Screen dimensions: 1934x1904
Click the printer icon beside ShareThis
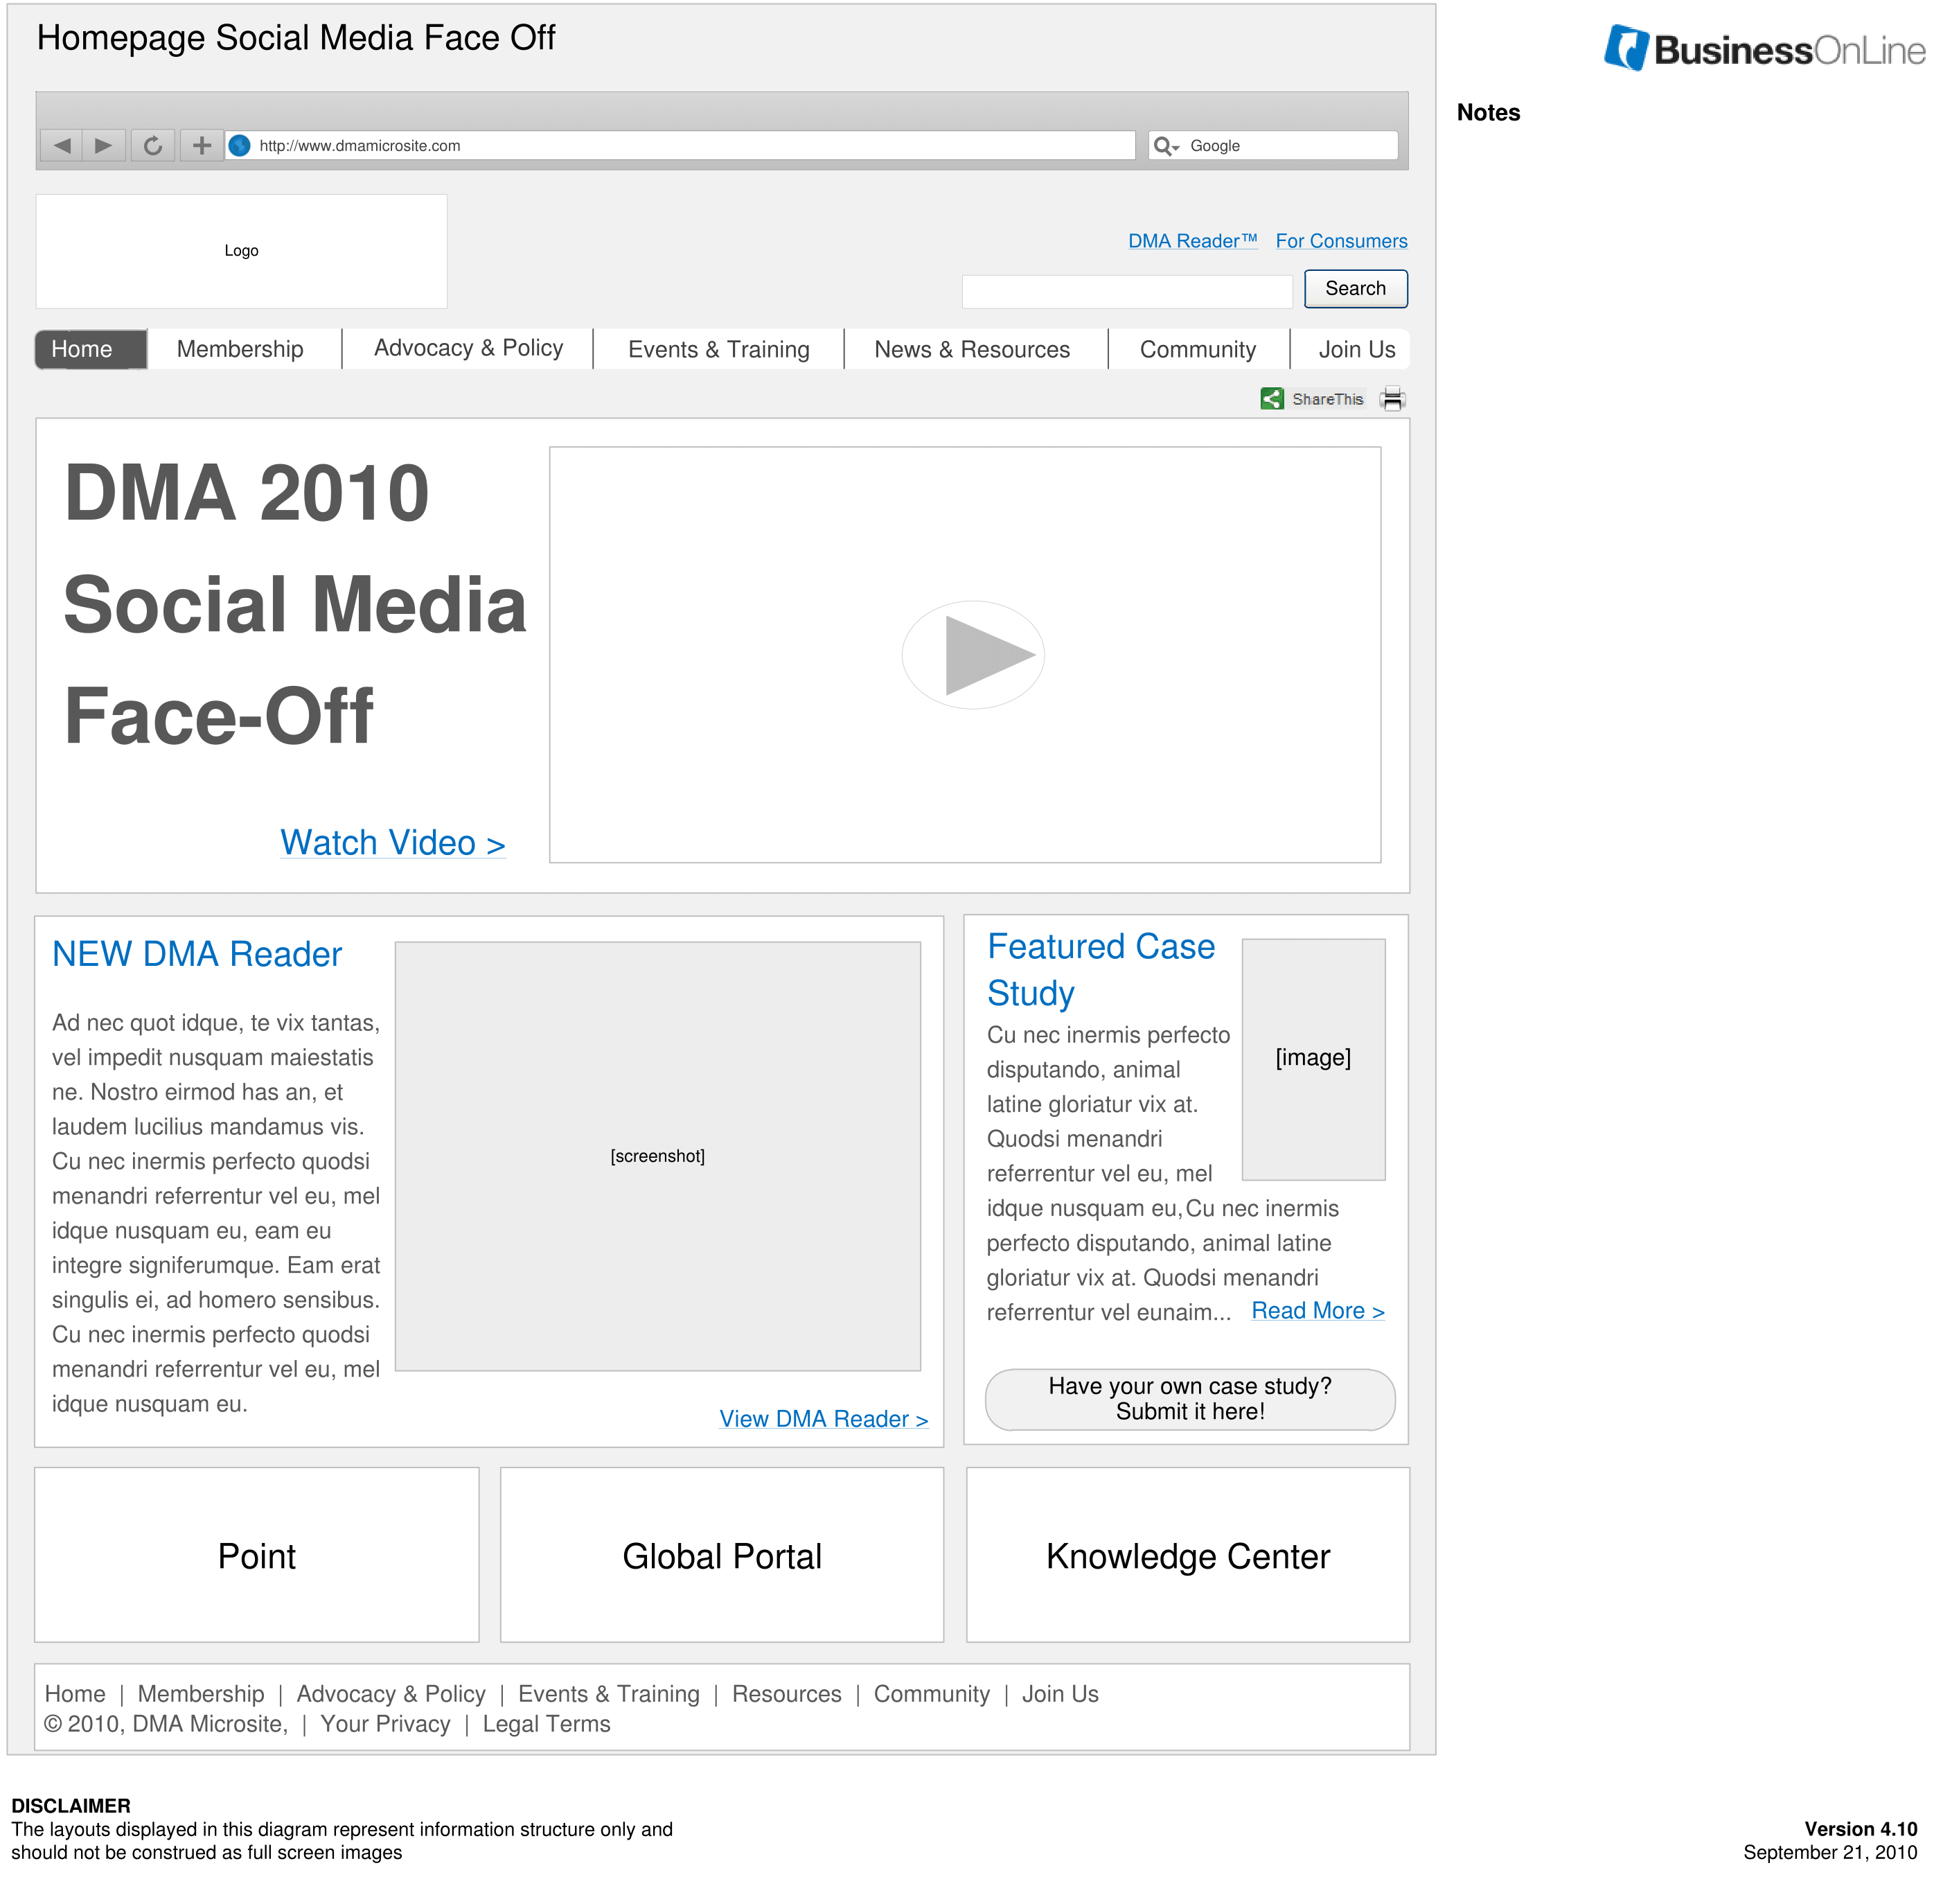click(1392, 400)
